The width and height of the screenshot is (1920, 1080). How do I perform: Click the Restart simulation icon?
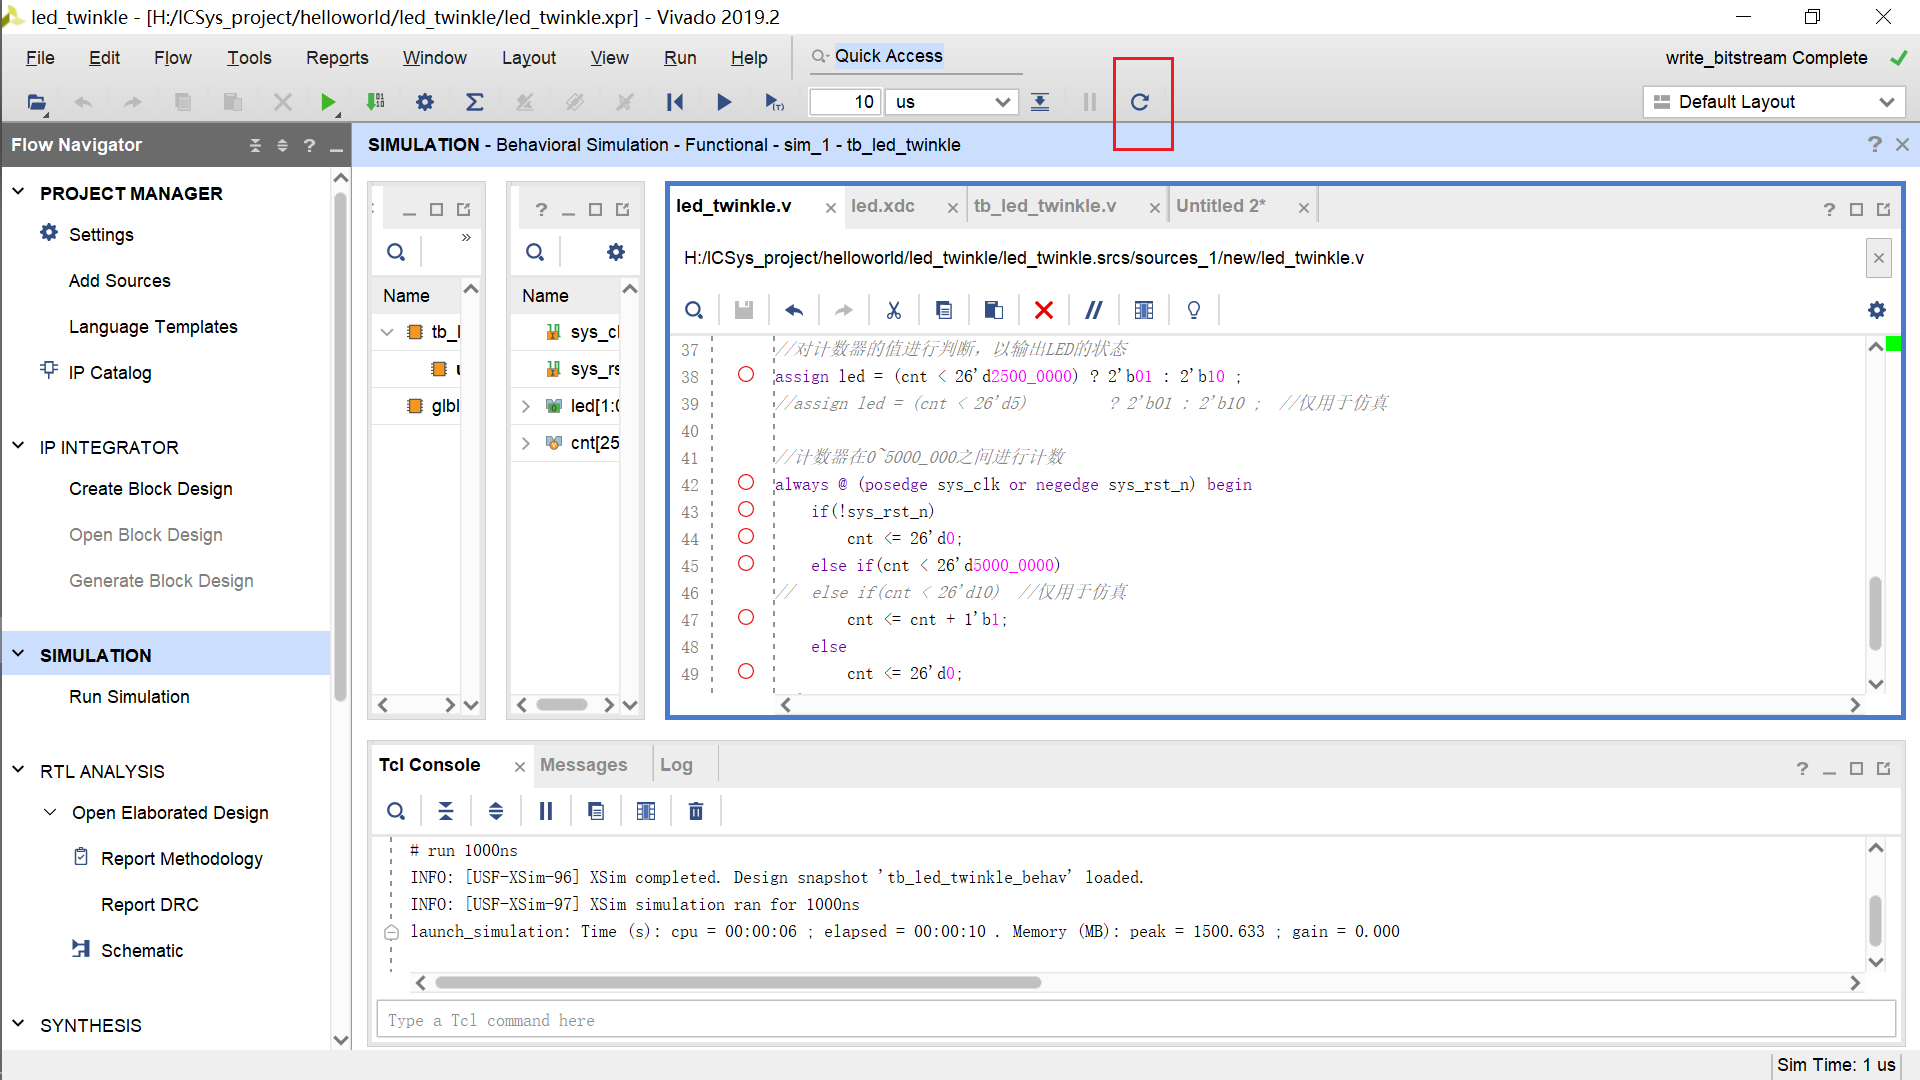(675, 102)
